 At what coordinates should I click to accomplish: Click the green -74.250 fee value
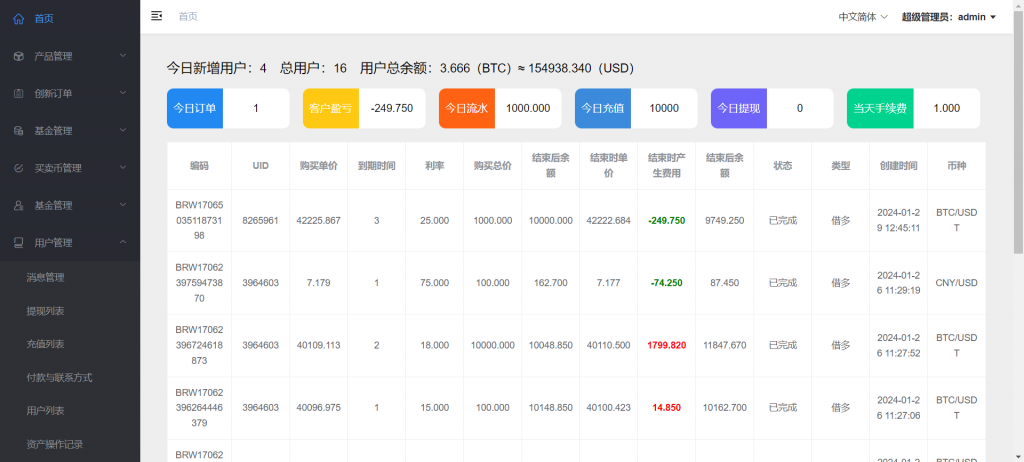click(x=667, y=283)
